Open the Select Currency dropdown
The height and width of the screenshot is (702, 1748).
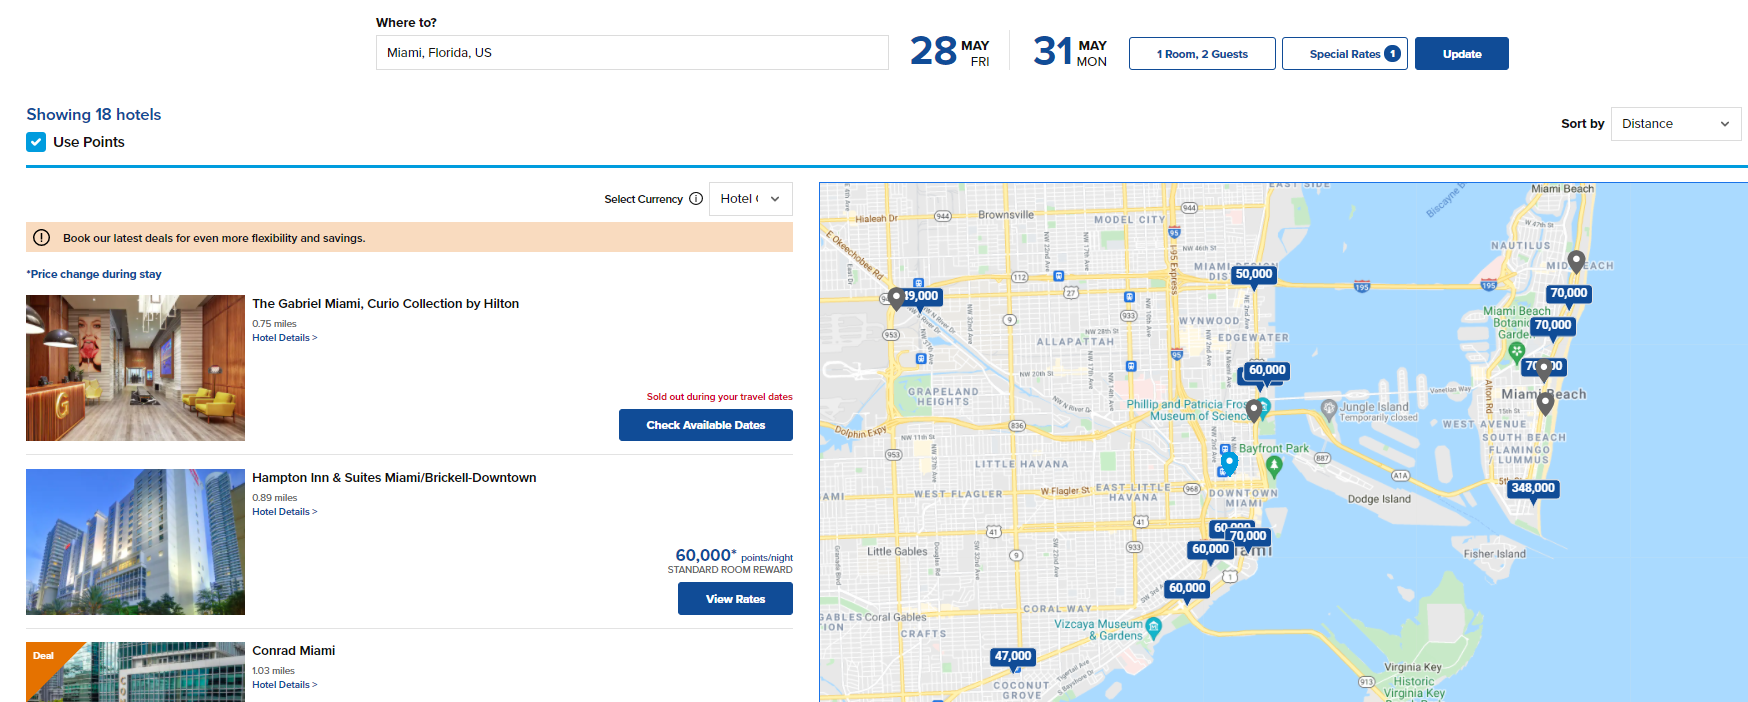[x=751, y=199]
